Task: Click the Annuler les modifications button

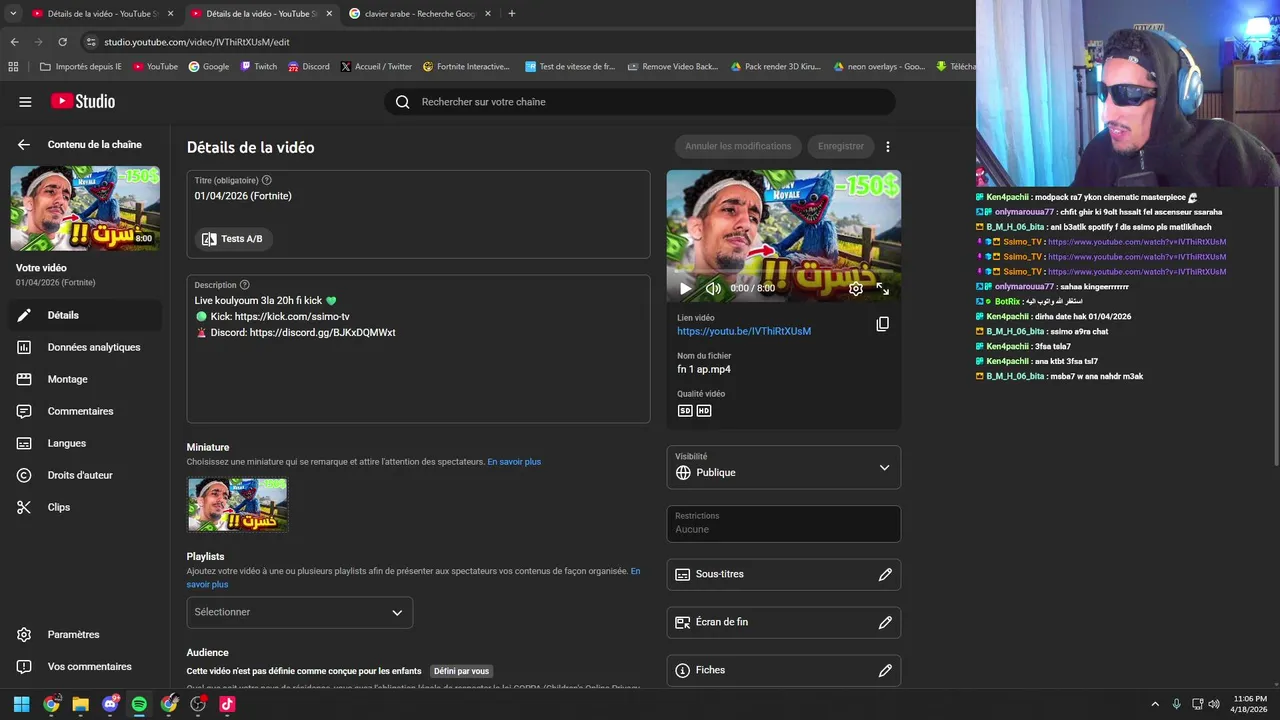Action: [738, 146]
